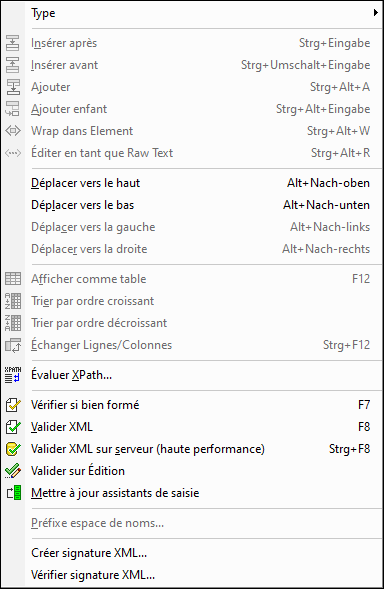Click the Insérer après icon
Screen dimensions: 384x589
pyautogui.click(x=13, y=43)
